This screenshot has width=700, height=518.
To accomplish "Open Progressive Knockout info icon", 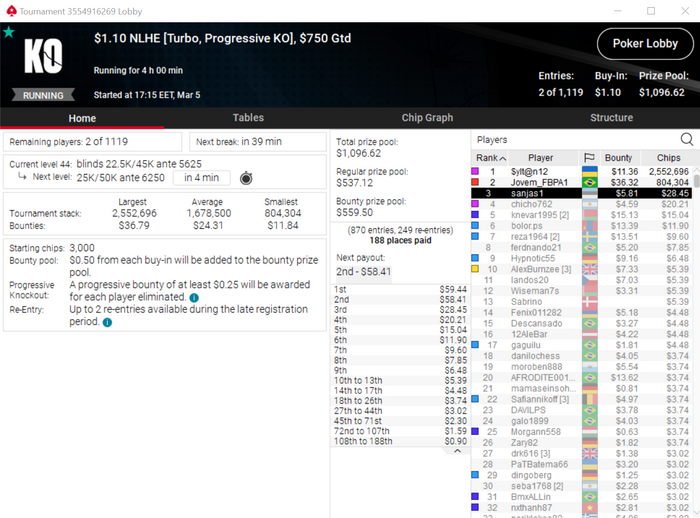I will (x=194, y=298).
